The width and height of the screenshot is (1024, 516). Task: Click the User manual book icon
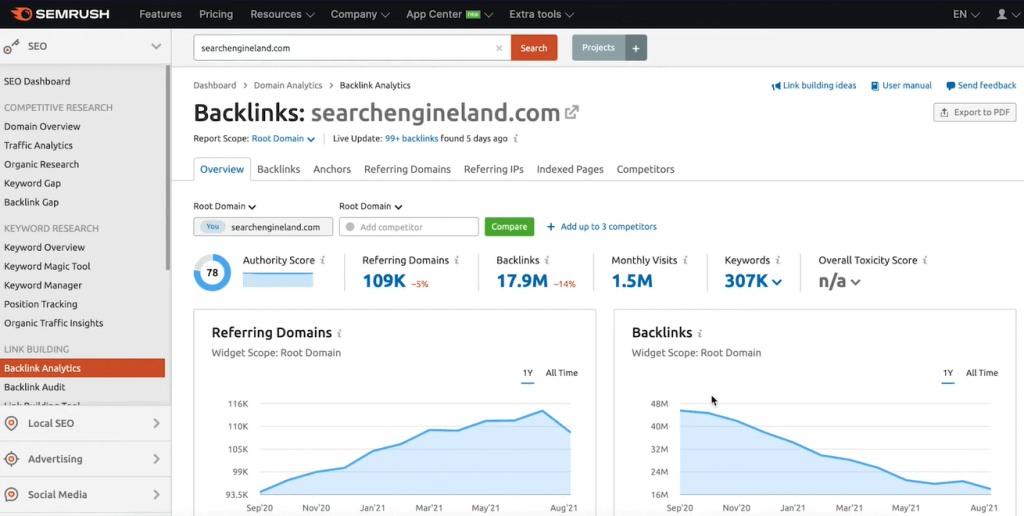tap(874, 86)
